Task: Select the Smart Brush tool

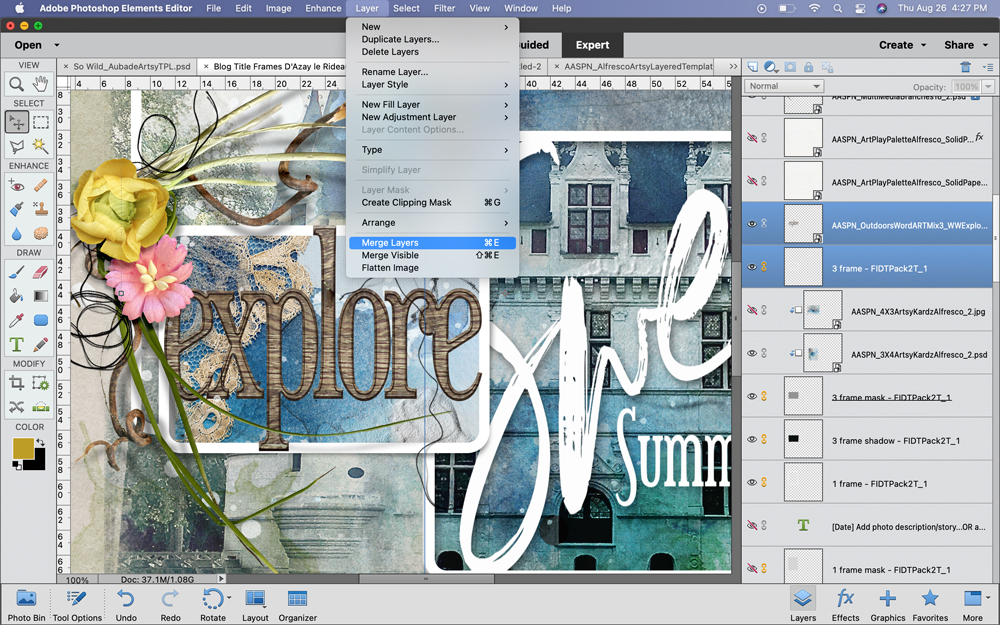Action: [x=17, y=209]
